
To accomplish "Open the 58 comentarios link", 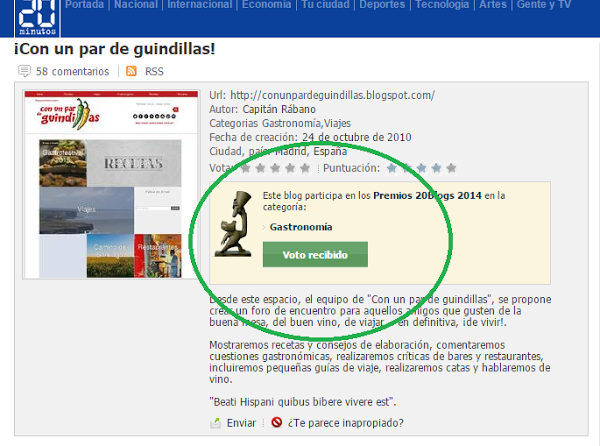I will pyautogui.click(x=72, y=72).
